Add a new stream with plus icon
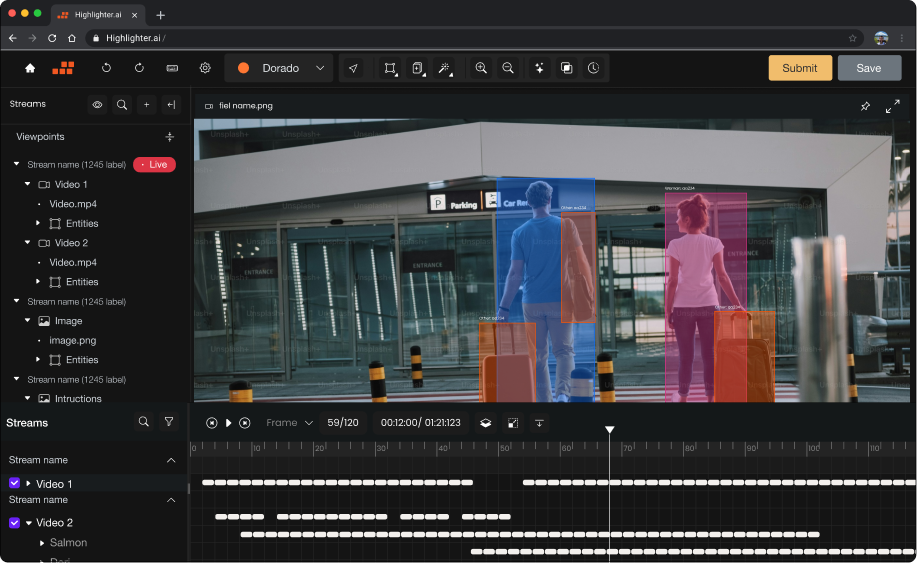The image size is (917, 563). (147, 105)
